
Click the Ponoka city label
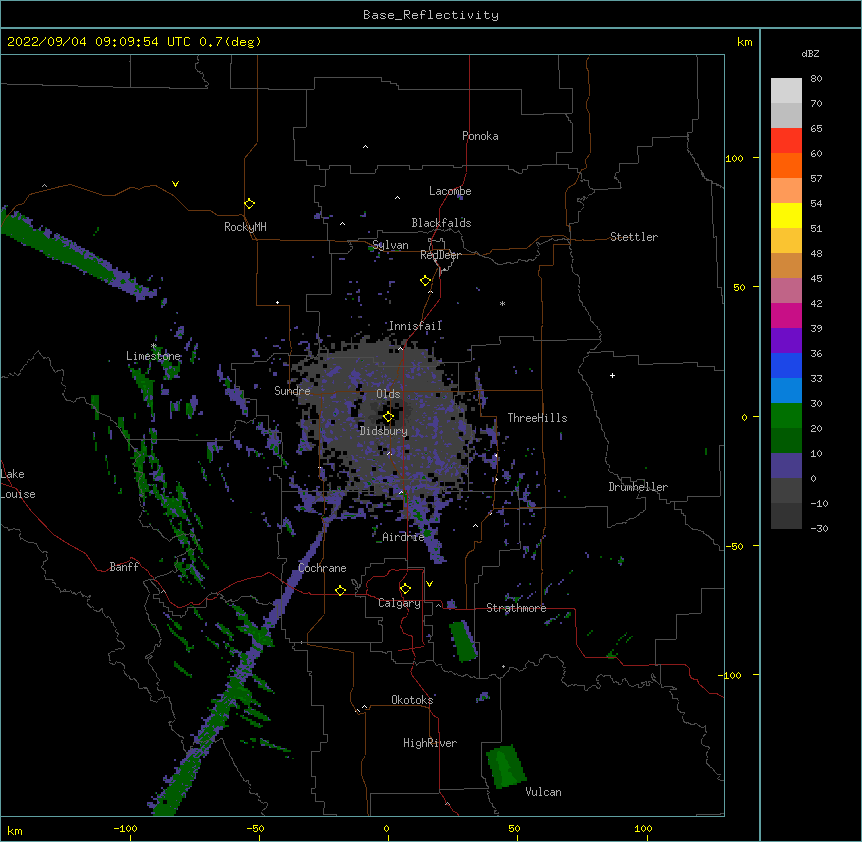coord(480,136)
